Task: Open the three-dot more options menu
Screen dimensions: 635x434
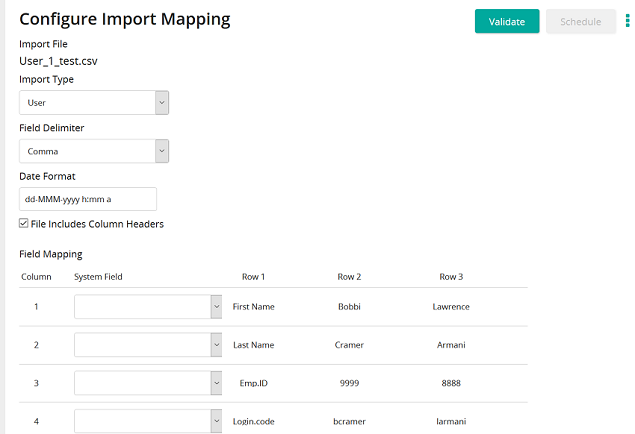Action: point(627,21)
